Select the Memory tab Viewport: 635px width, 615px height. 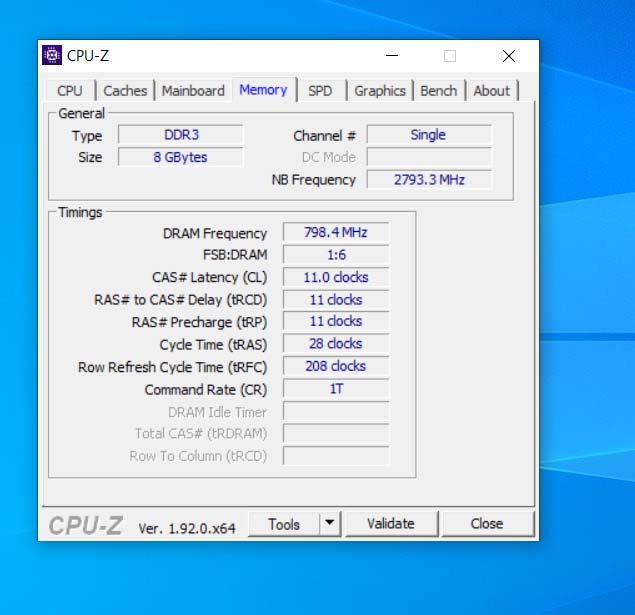(x=263, y=90)
